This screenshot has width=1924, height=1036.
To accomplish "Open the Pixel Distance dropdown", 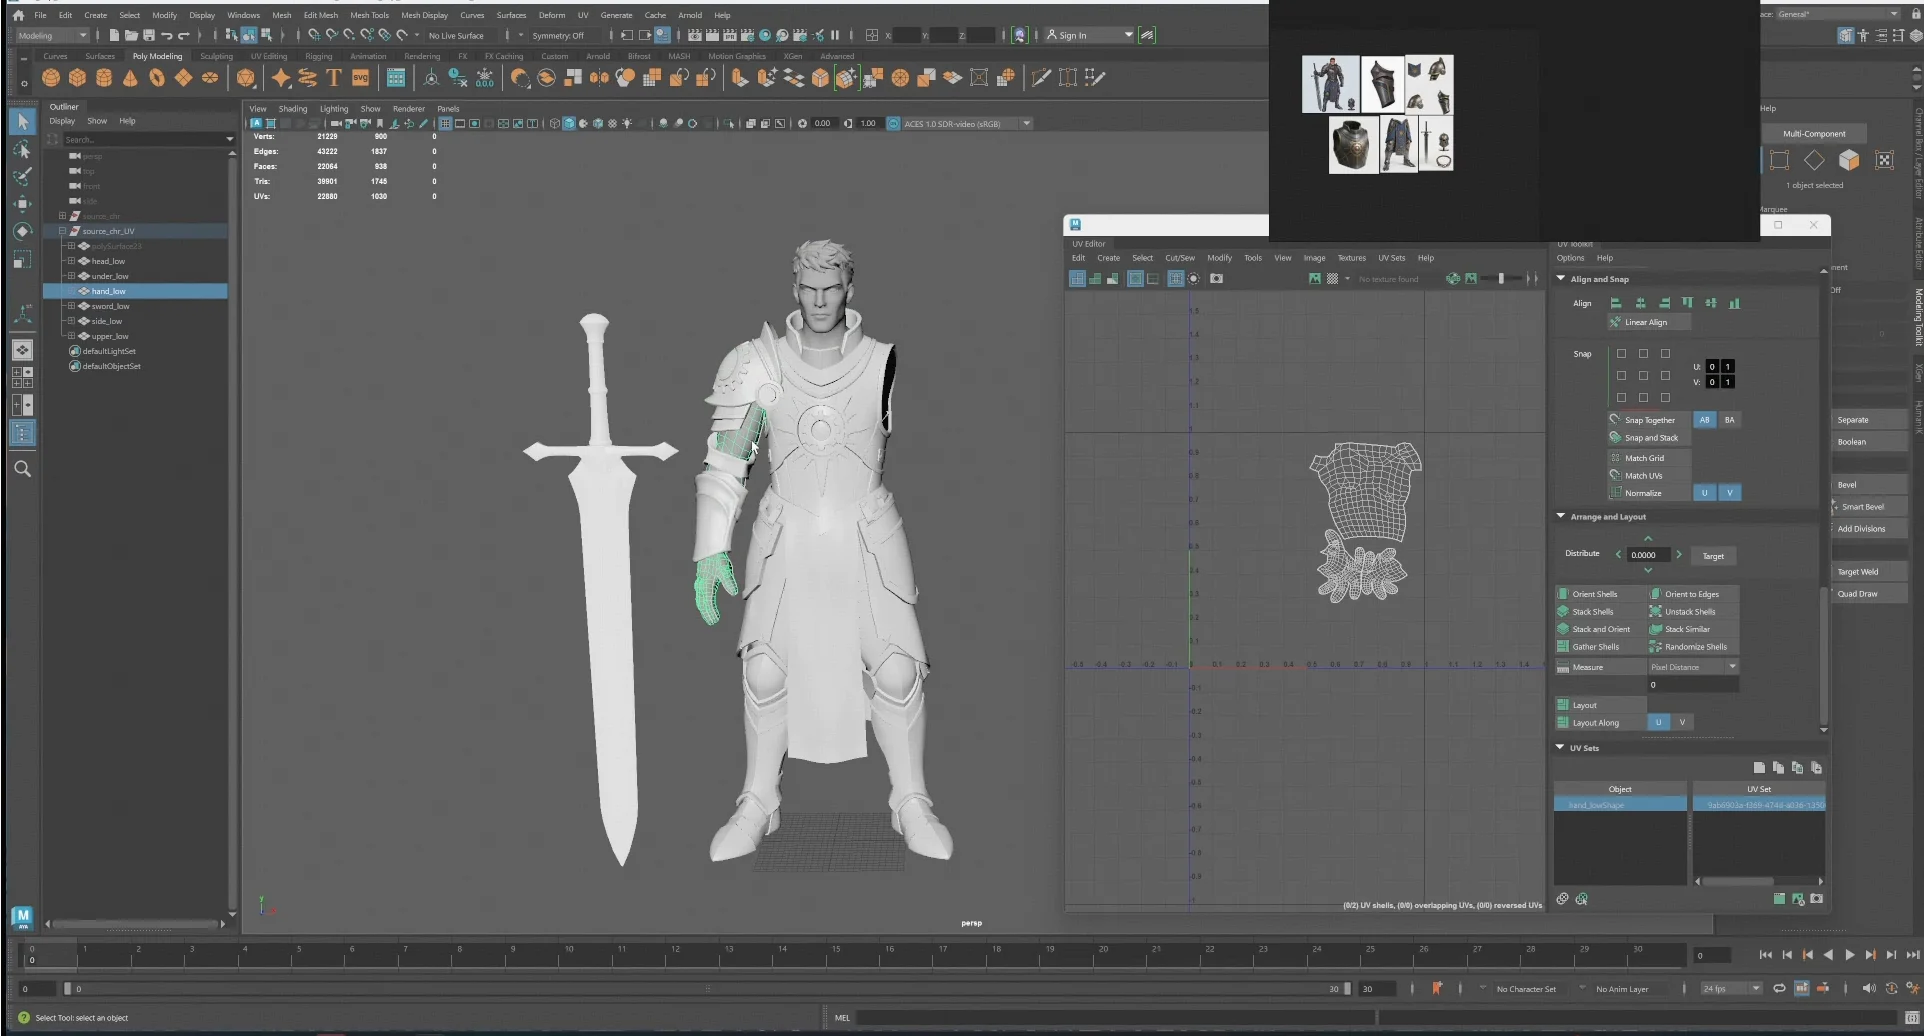I will (1693, 667).
